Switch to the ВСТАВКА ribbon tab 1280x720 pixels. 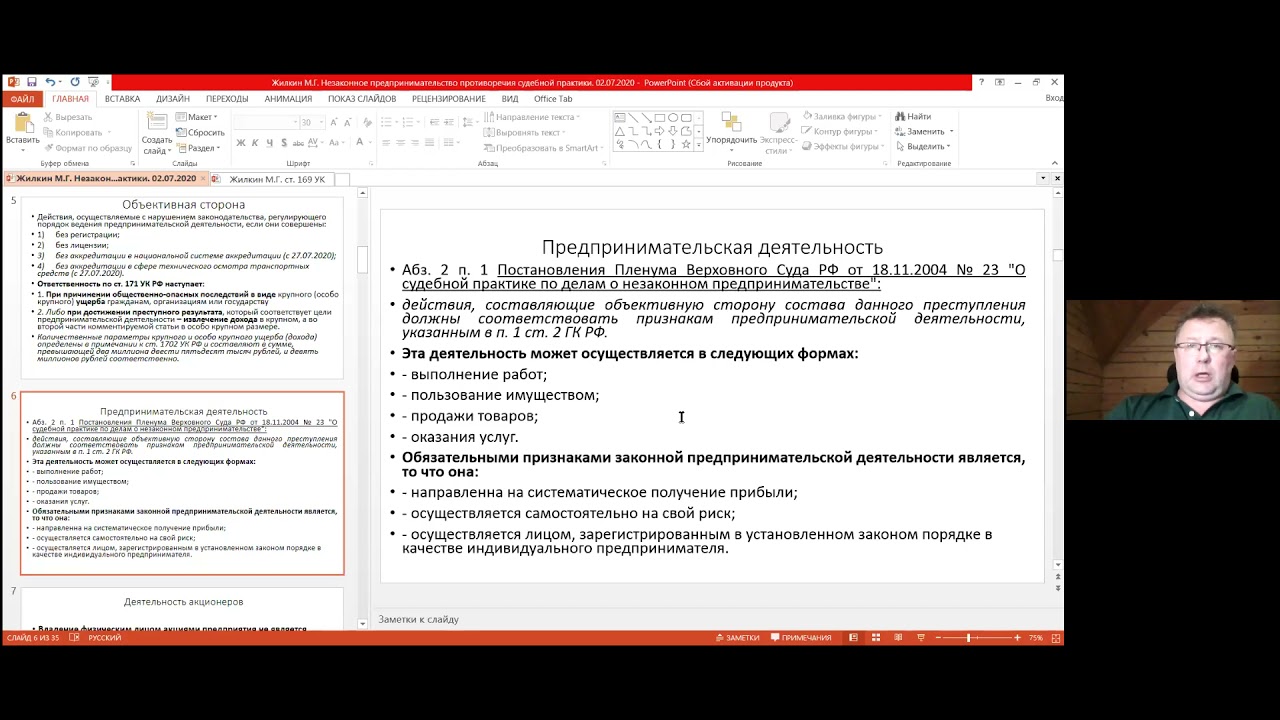pyautogui.click(x=122, y=99)
